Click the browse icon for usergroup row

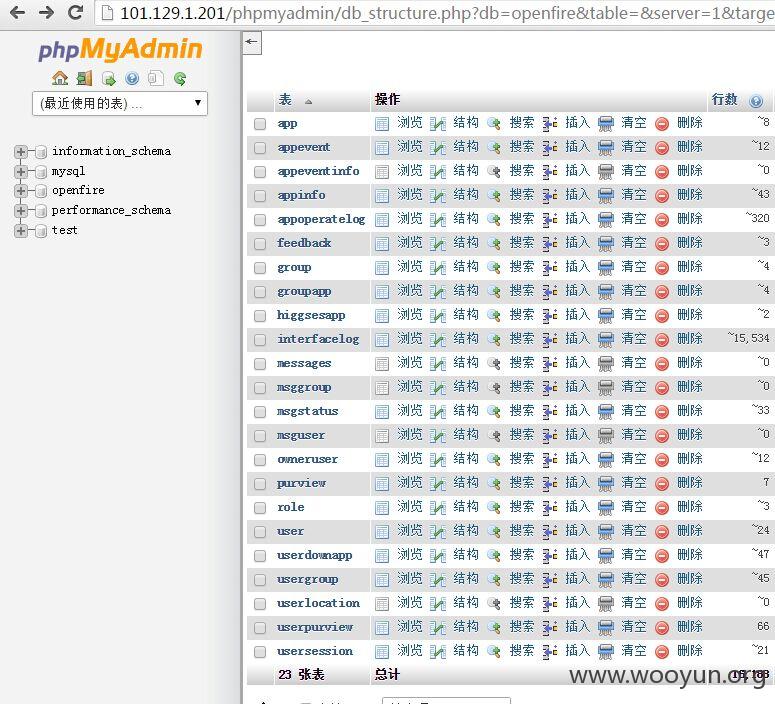pos(382,580)
